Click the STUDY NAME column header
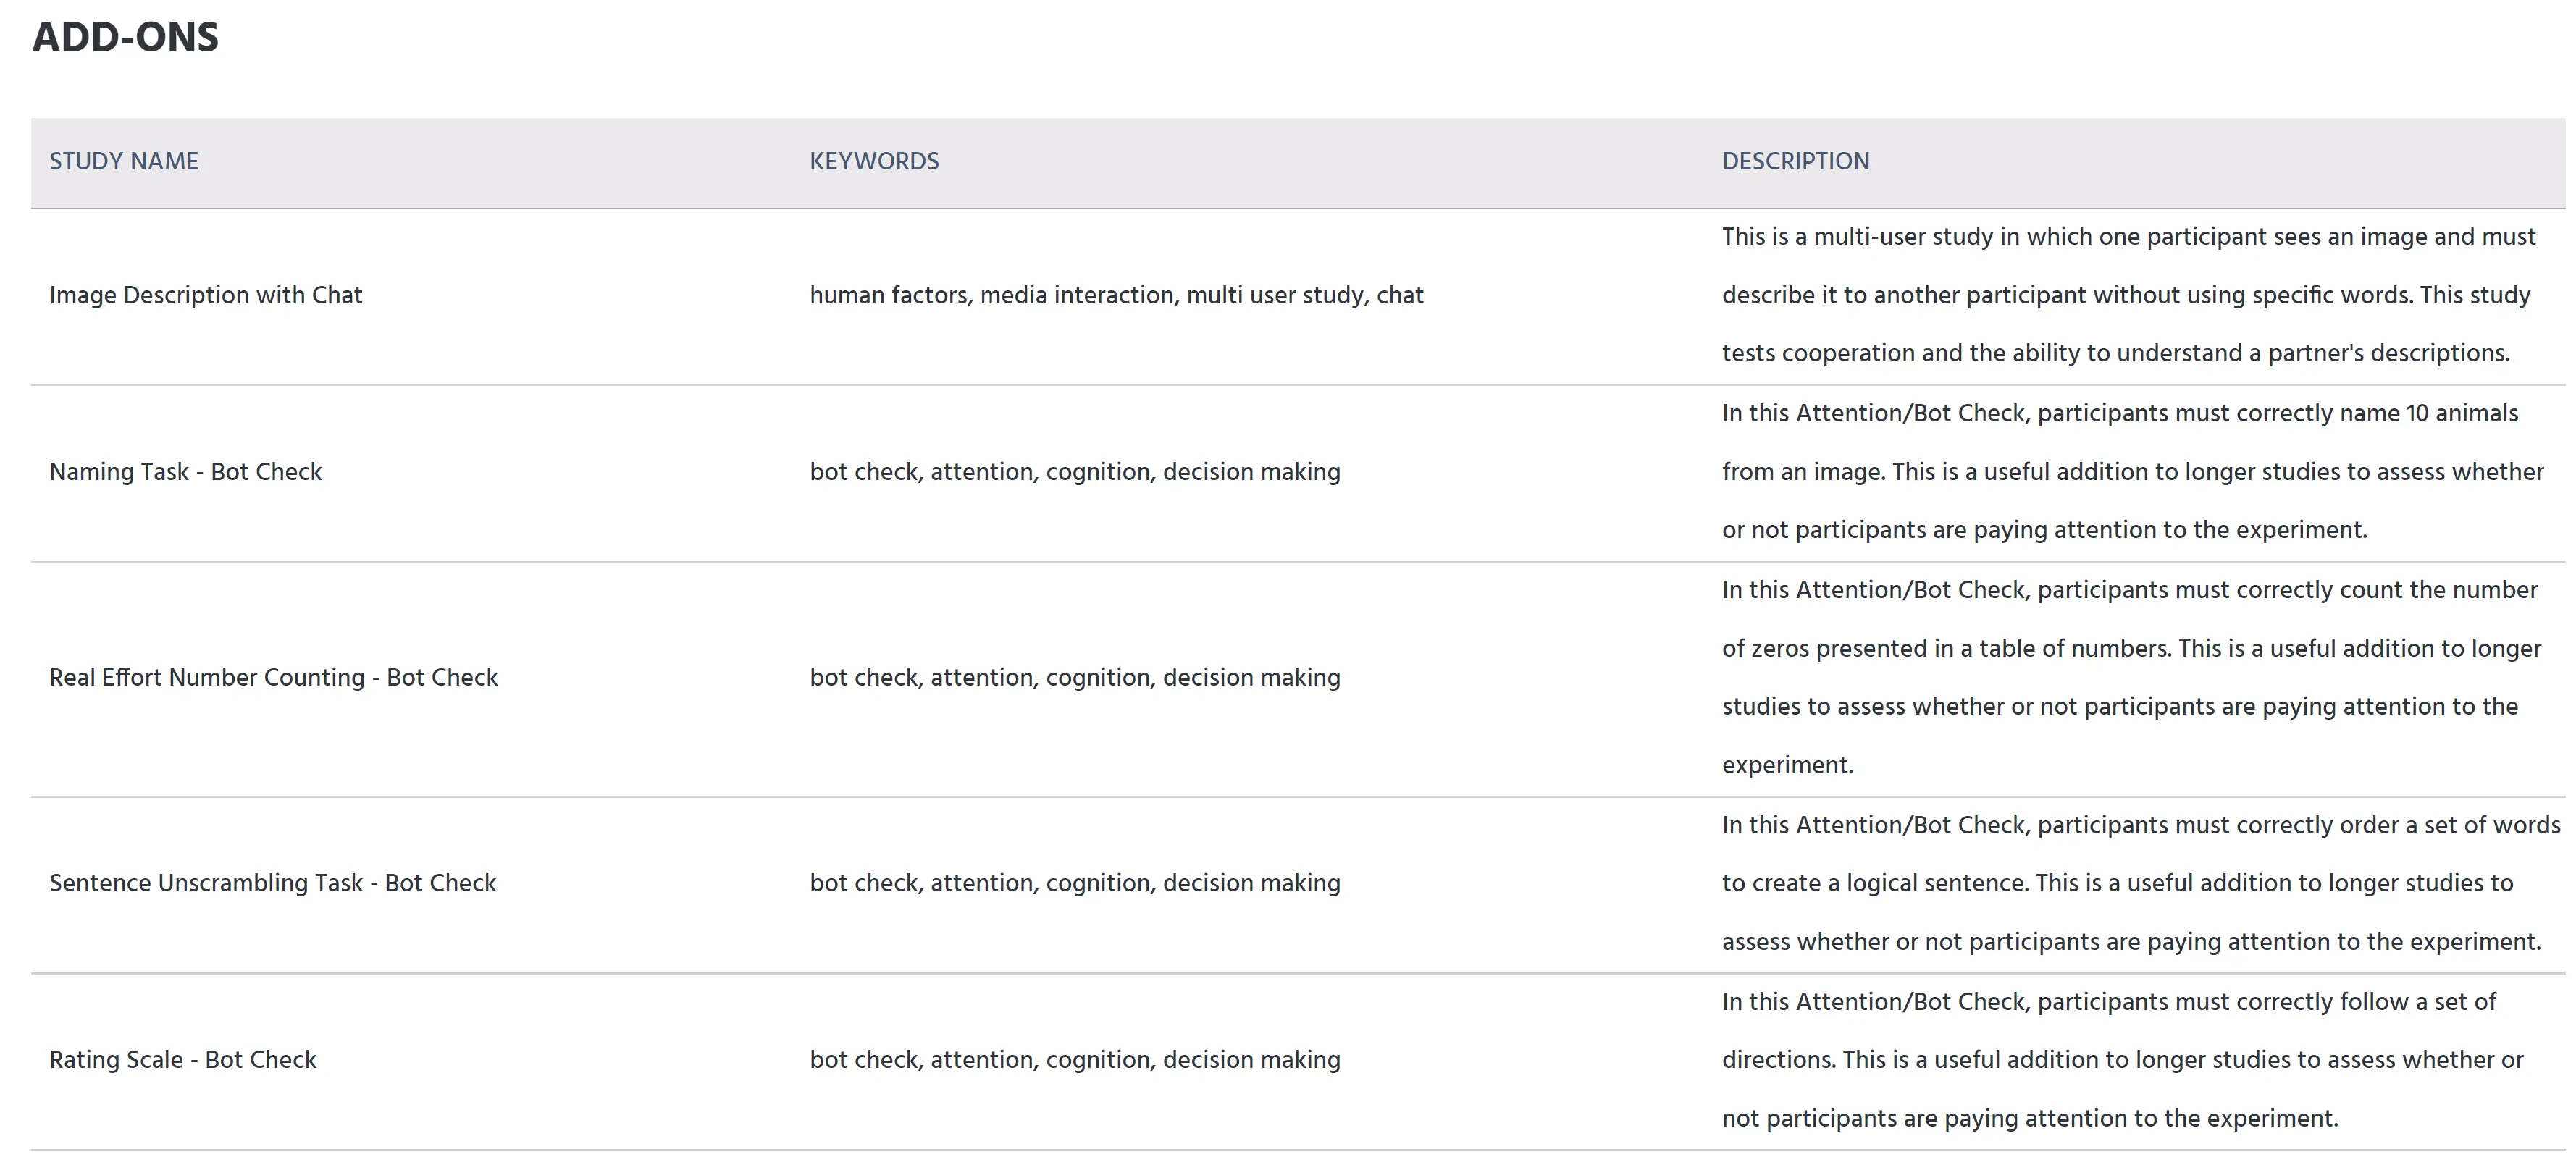This screenshot has height=1157, width=2576. point(124,161)
